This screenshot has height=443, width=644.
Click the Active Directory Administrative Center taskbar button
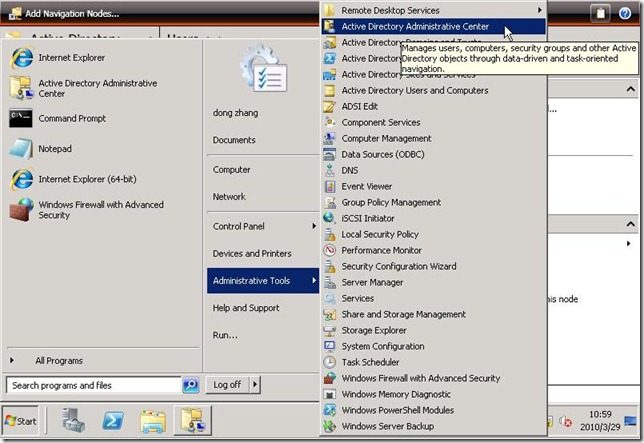click(193, 420)
